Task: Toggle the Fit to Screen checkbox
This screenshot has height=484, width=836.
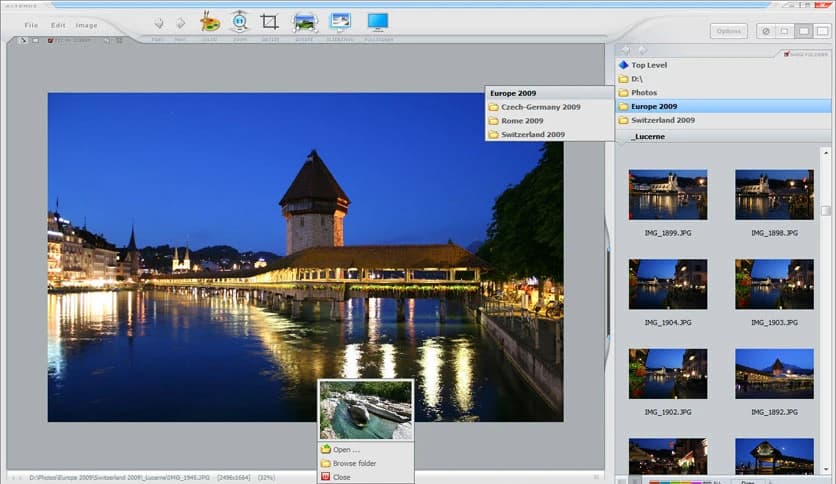Action: point(51,41)
